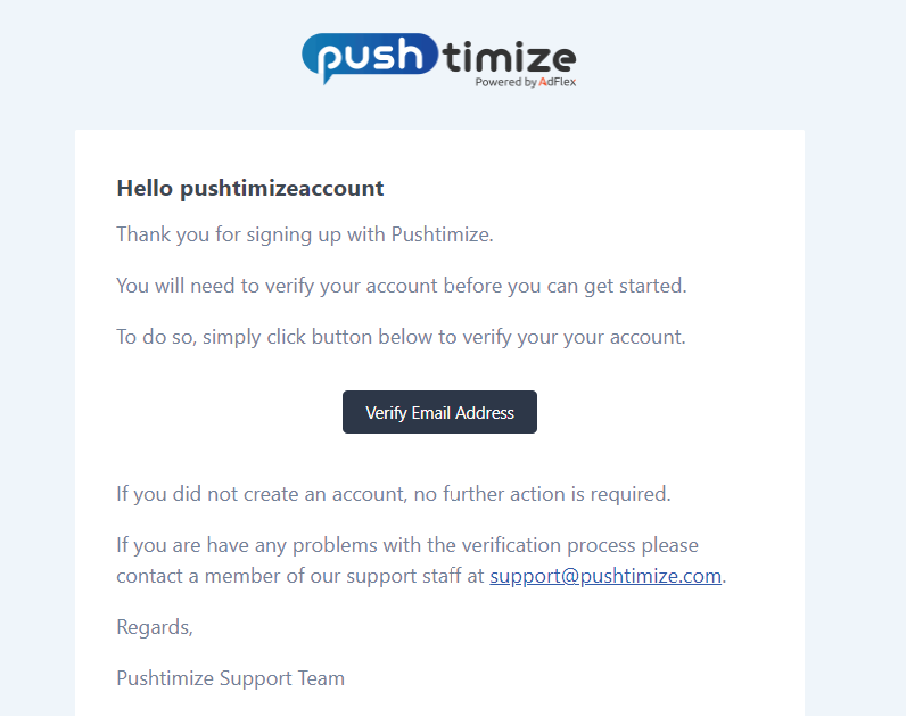Screen dimensions: 906x716
Task: Click the If you did not create paragraph
Action: (393, 494)
